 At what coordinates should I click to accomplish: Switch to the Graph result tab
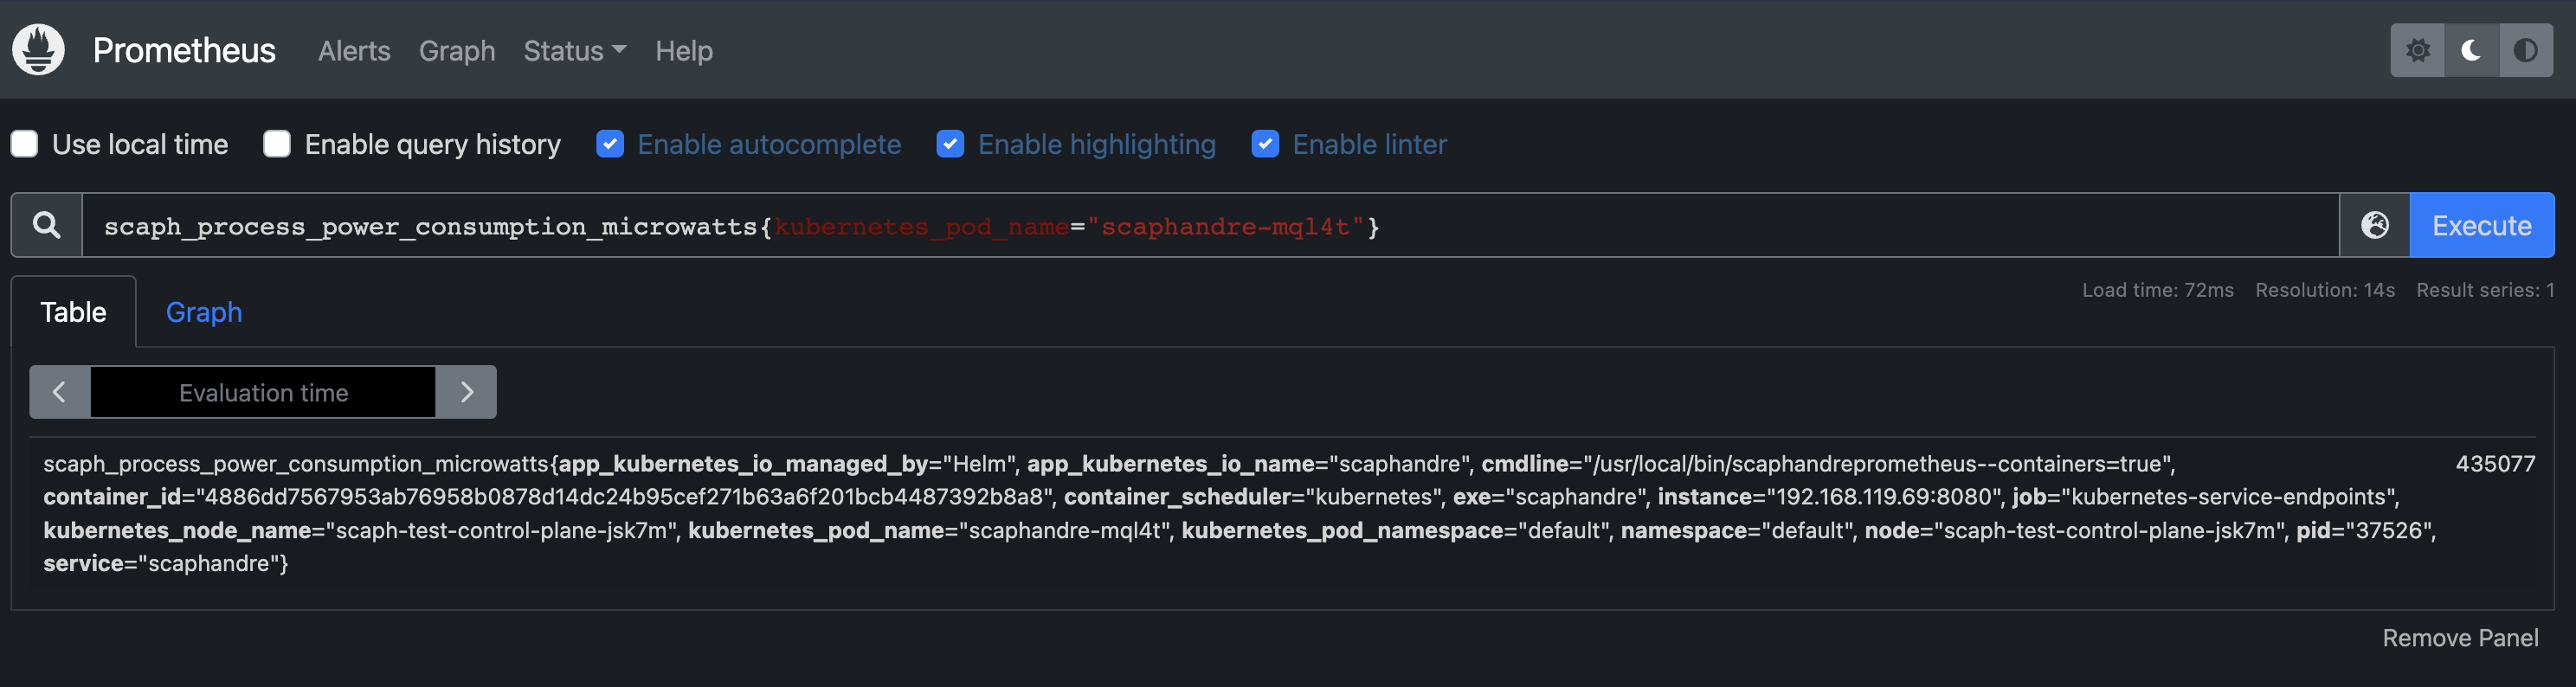click(x=204, y=312)
